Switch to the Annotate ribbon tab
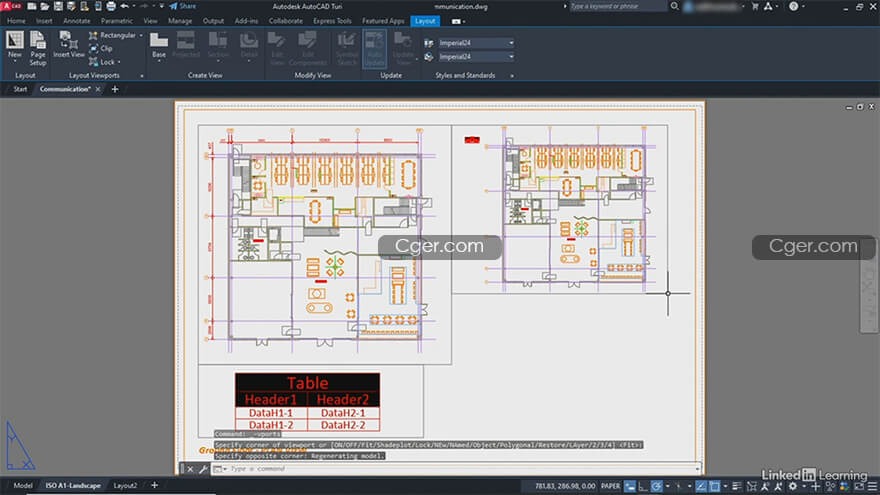Screen dimensions: 880x495 (x=77, y=21)
